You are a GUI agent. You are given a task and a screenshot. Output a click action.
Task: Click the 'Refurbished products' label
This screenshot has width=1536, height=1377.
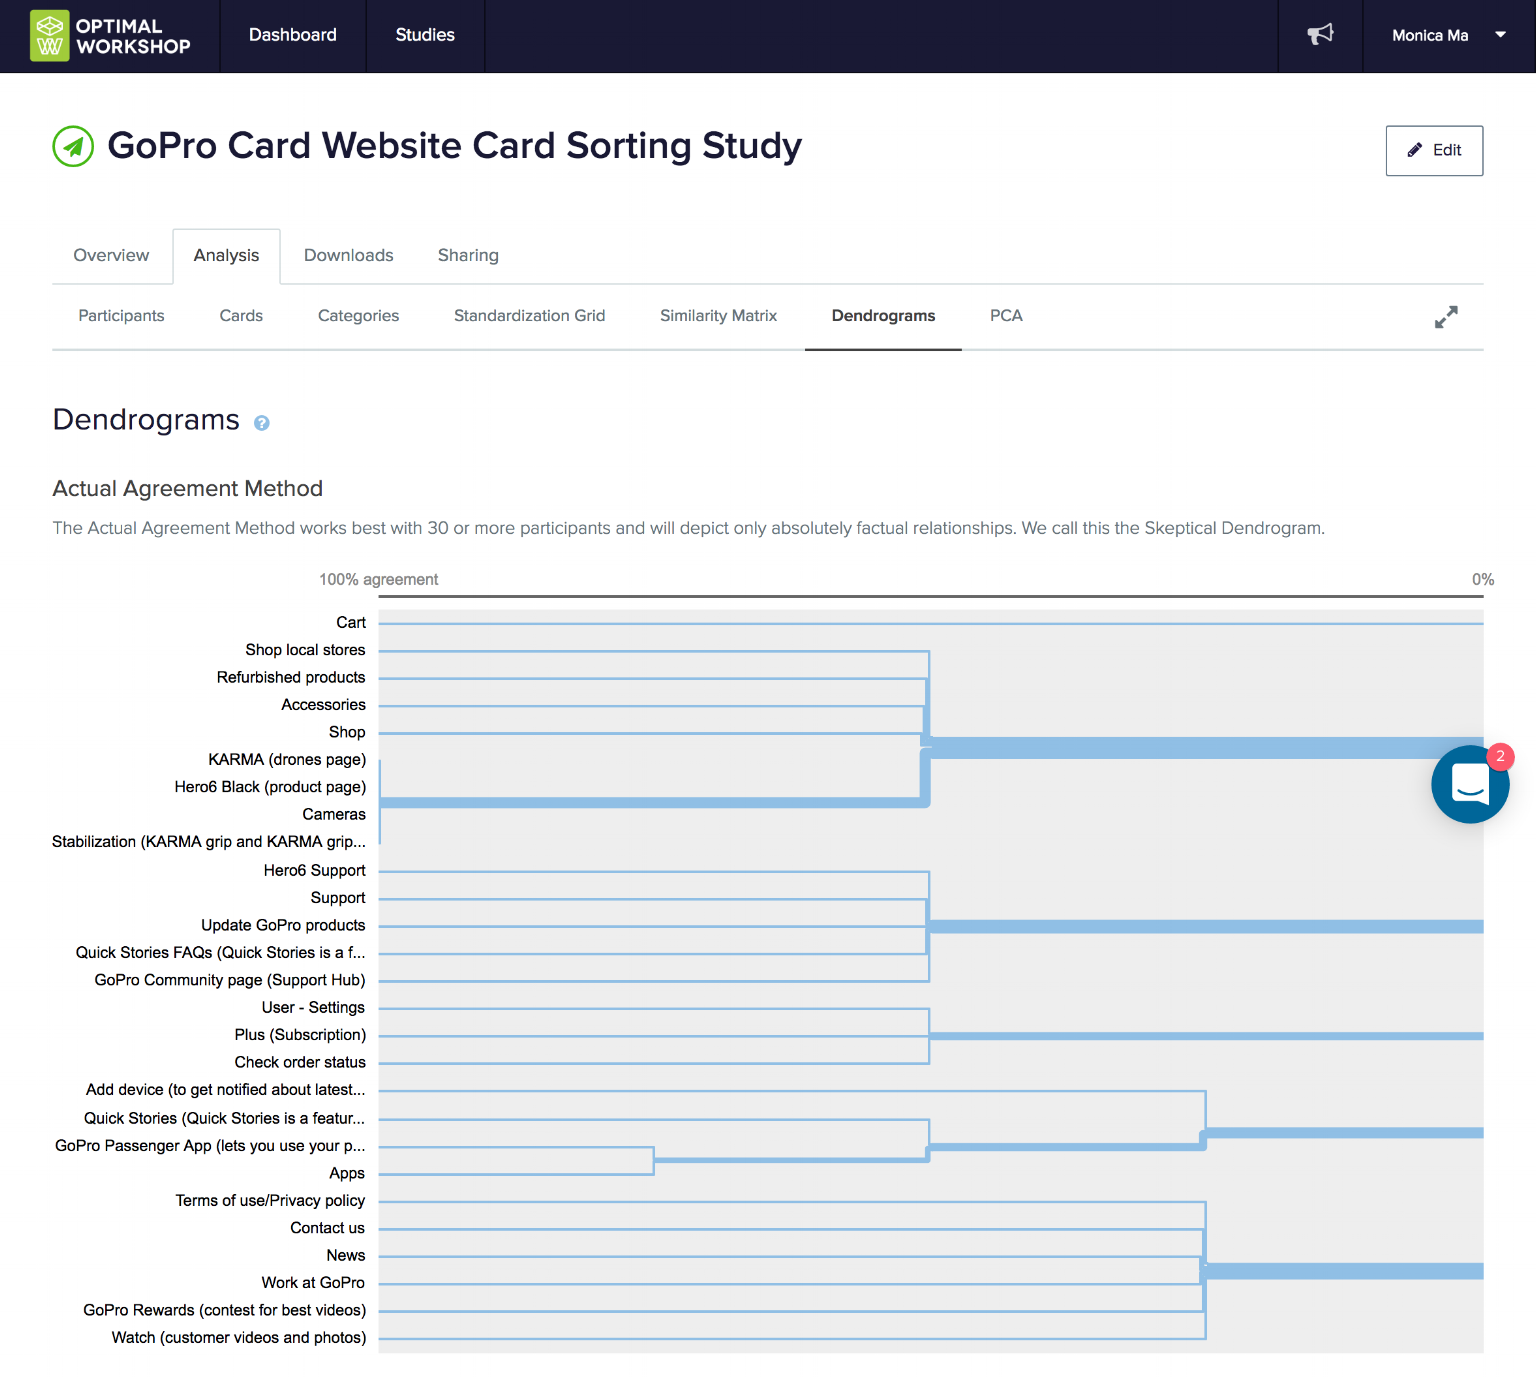tap(291, 678)
